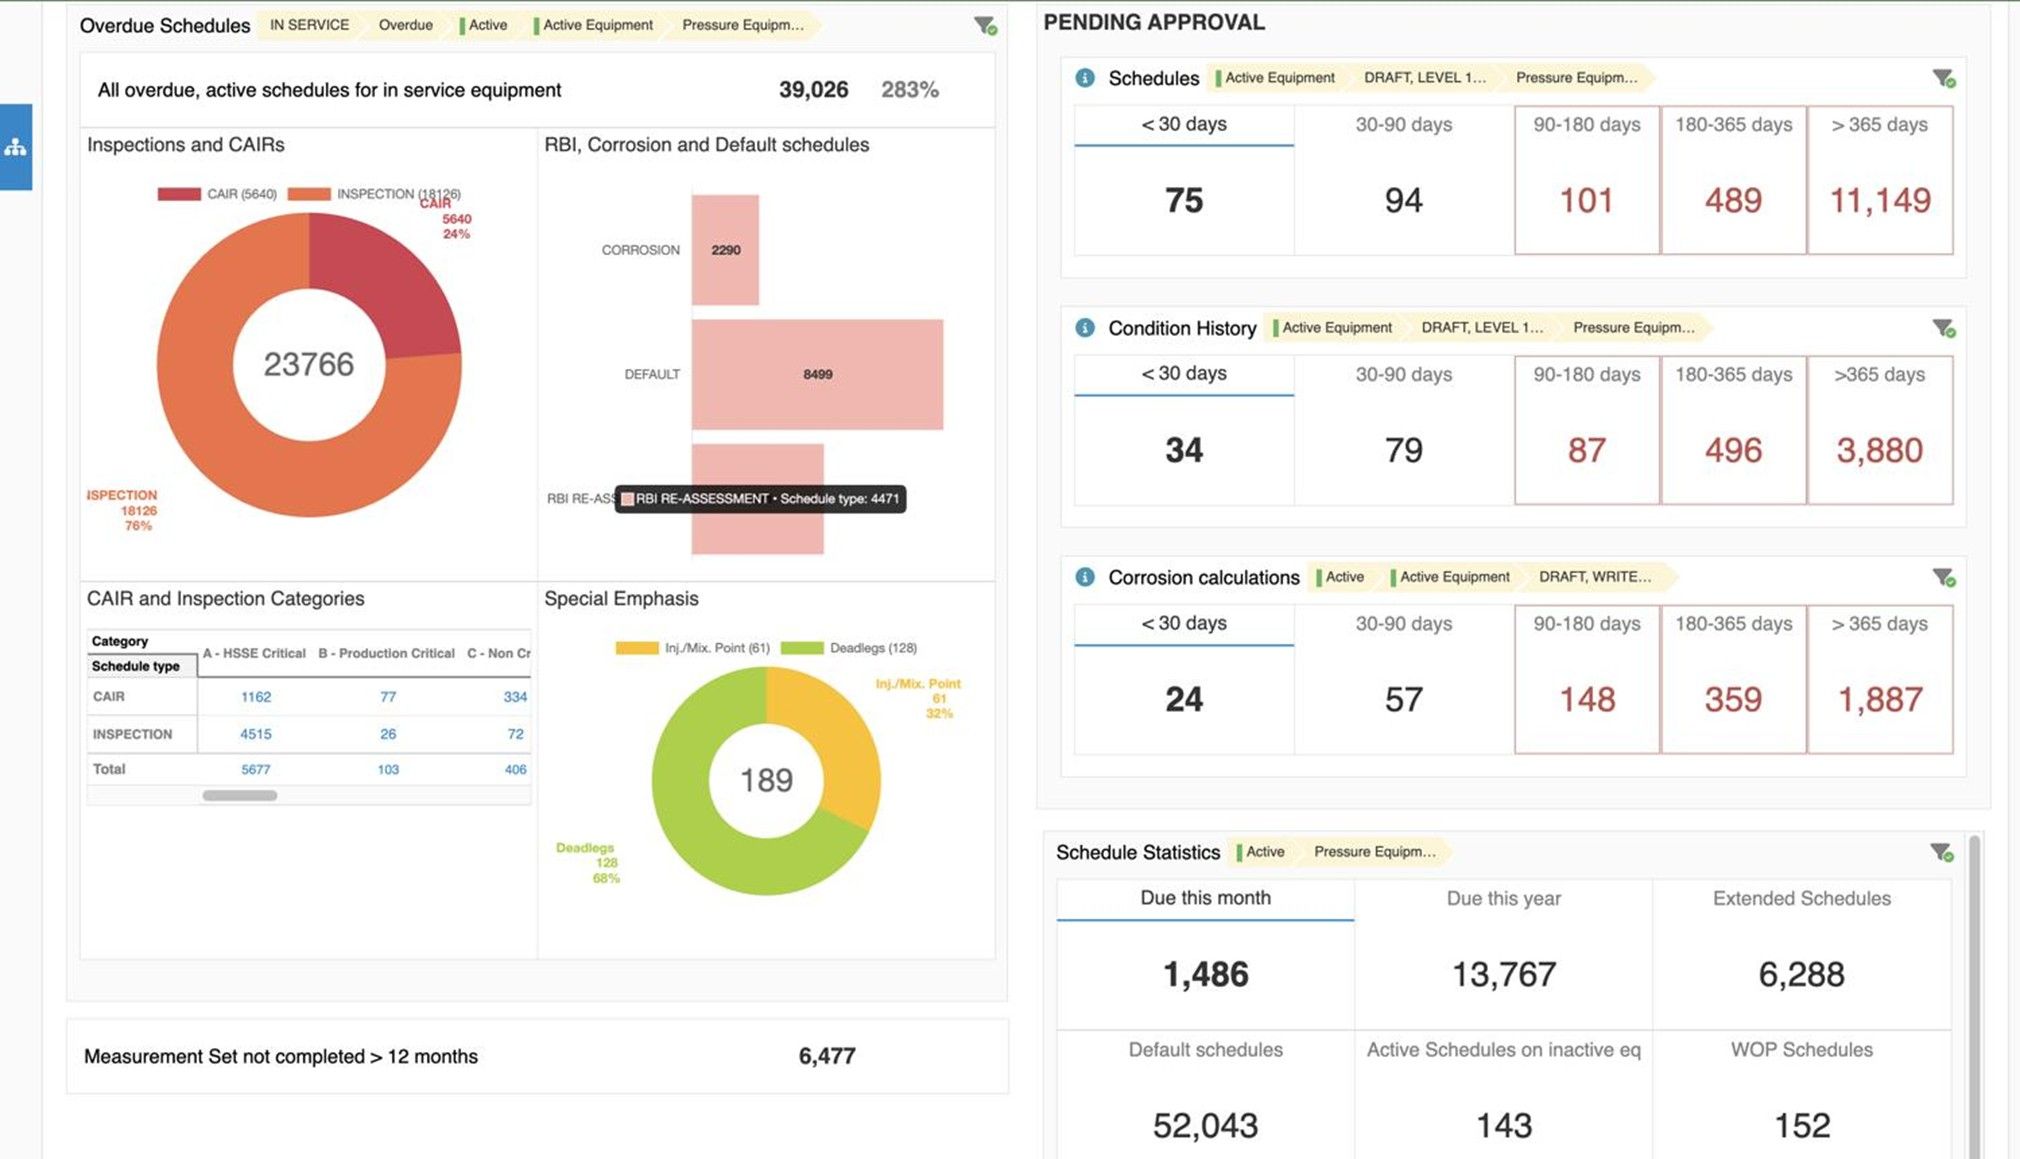Open filter icon for pending Schedules panel

1944,78
